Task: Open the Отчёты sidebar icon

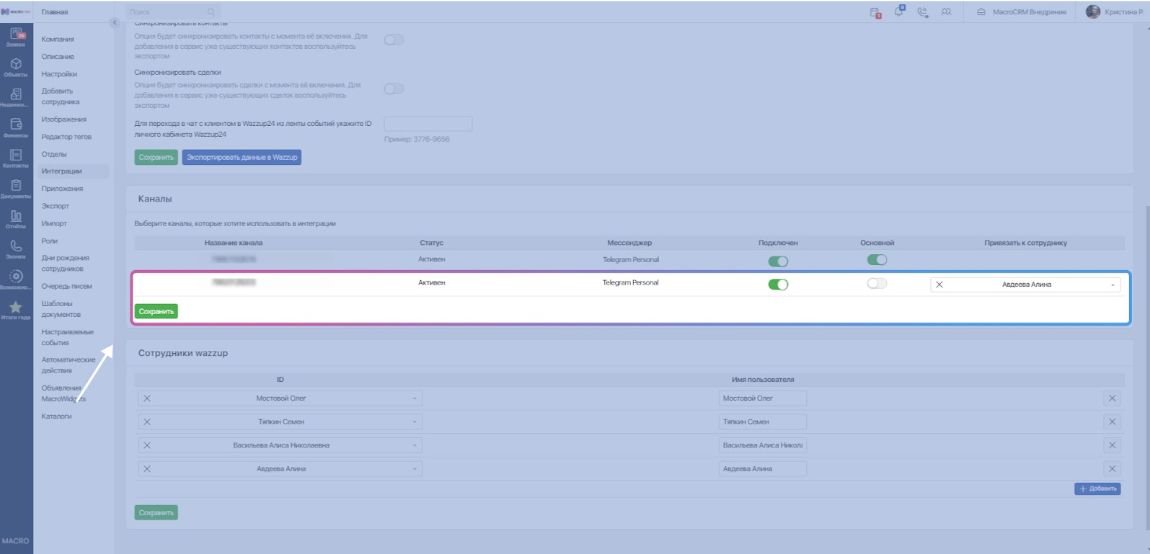Action: [16, 218]
